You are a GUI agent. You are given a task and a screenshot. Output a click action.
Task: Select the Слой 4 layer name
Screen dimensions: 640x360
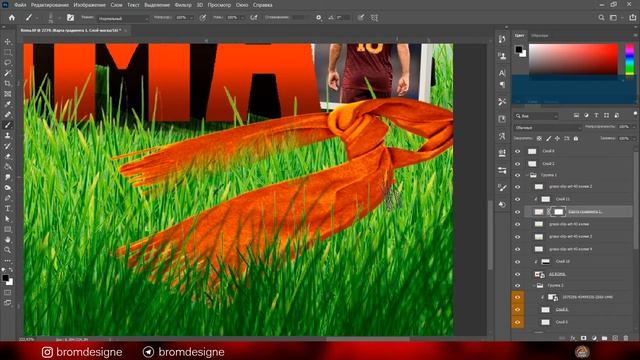coord(548,151)
